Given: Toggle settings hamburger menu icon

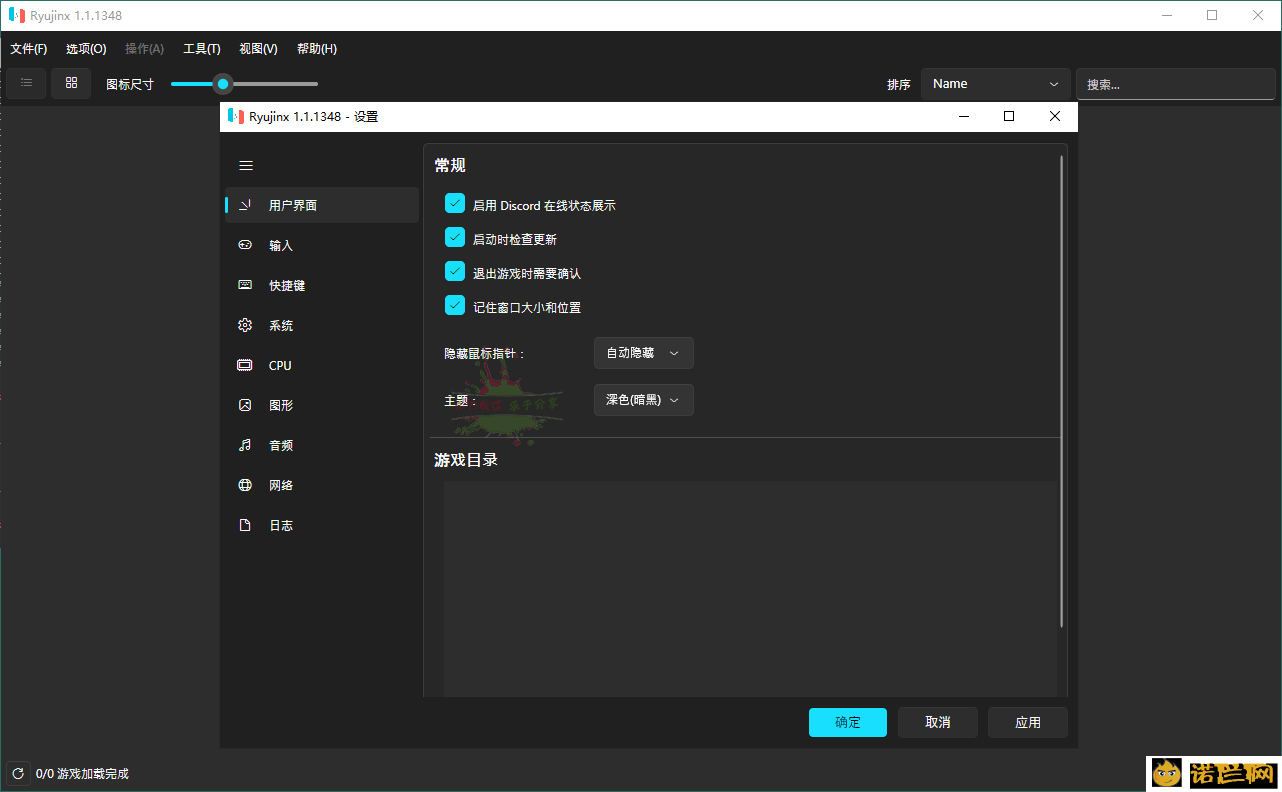Looking at the screenshot, I should tap(246, 166).
